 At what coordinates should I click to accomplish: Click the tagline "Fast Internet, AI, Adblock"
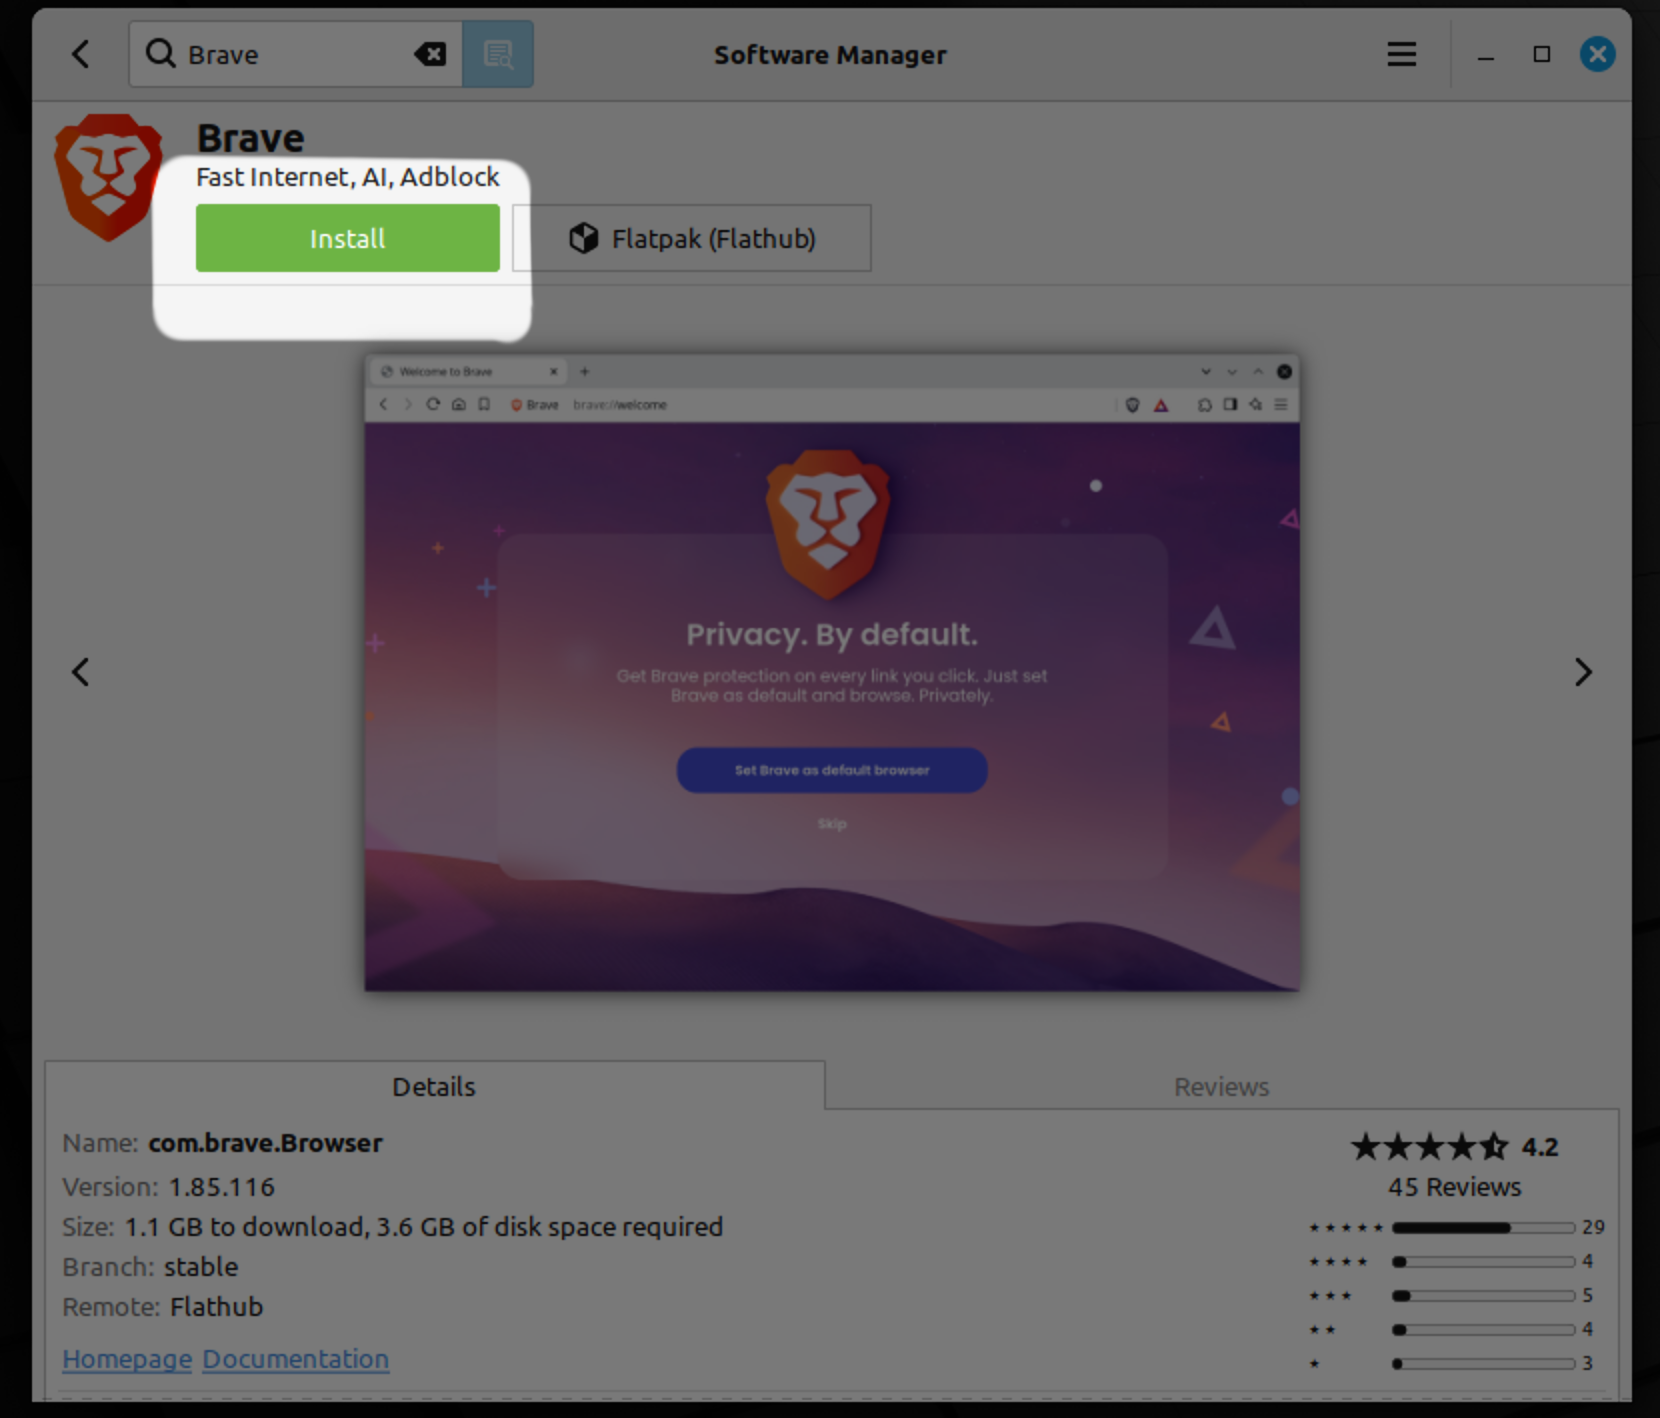click(x=348, y=177)
